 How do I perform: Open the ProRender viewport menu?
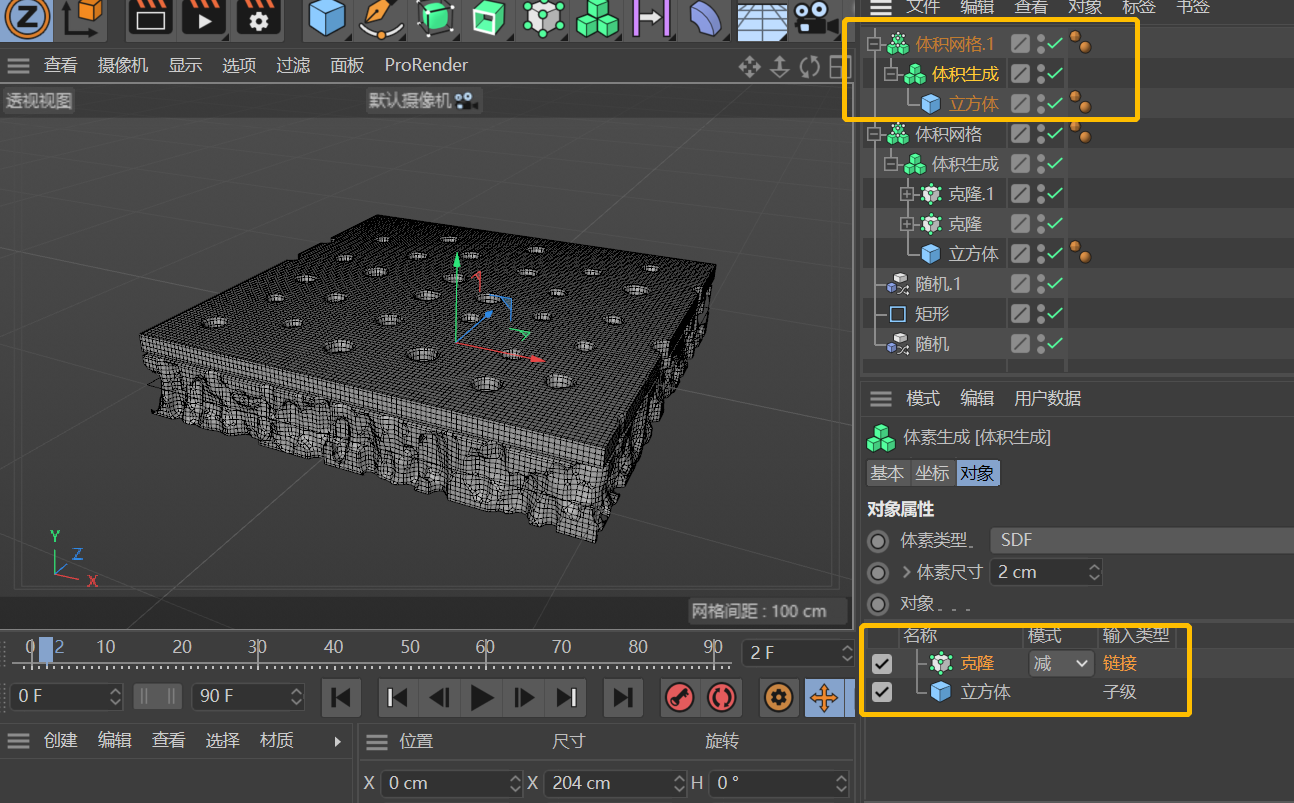tap(426, 66)
